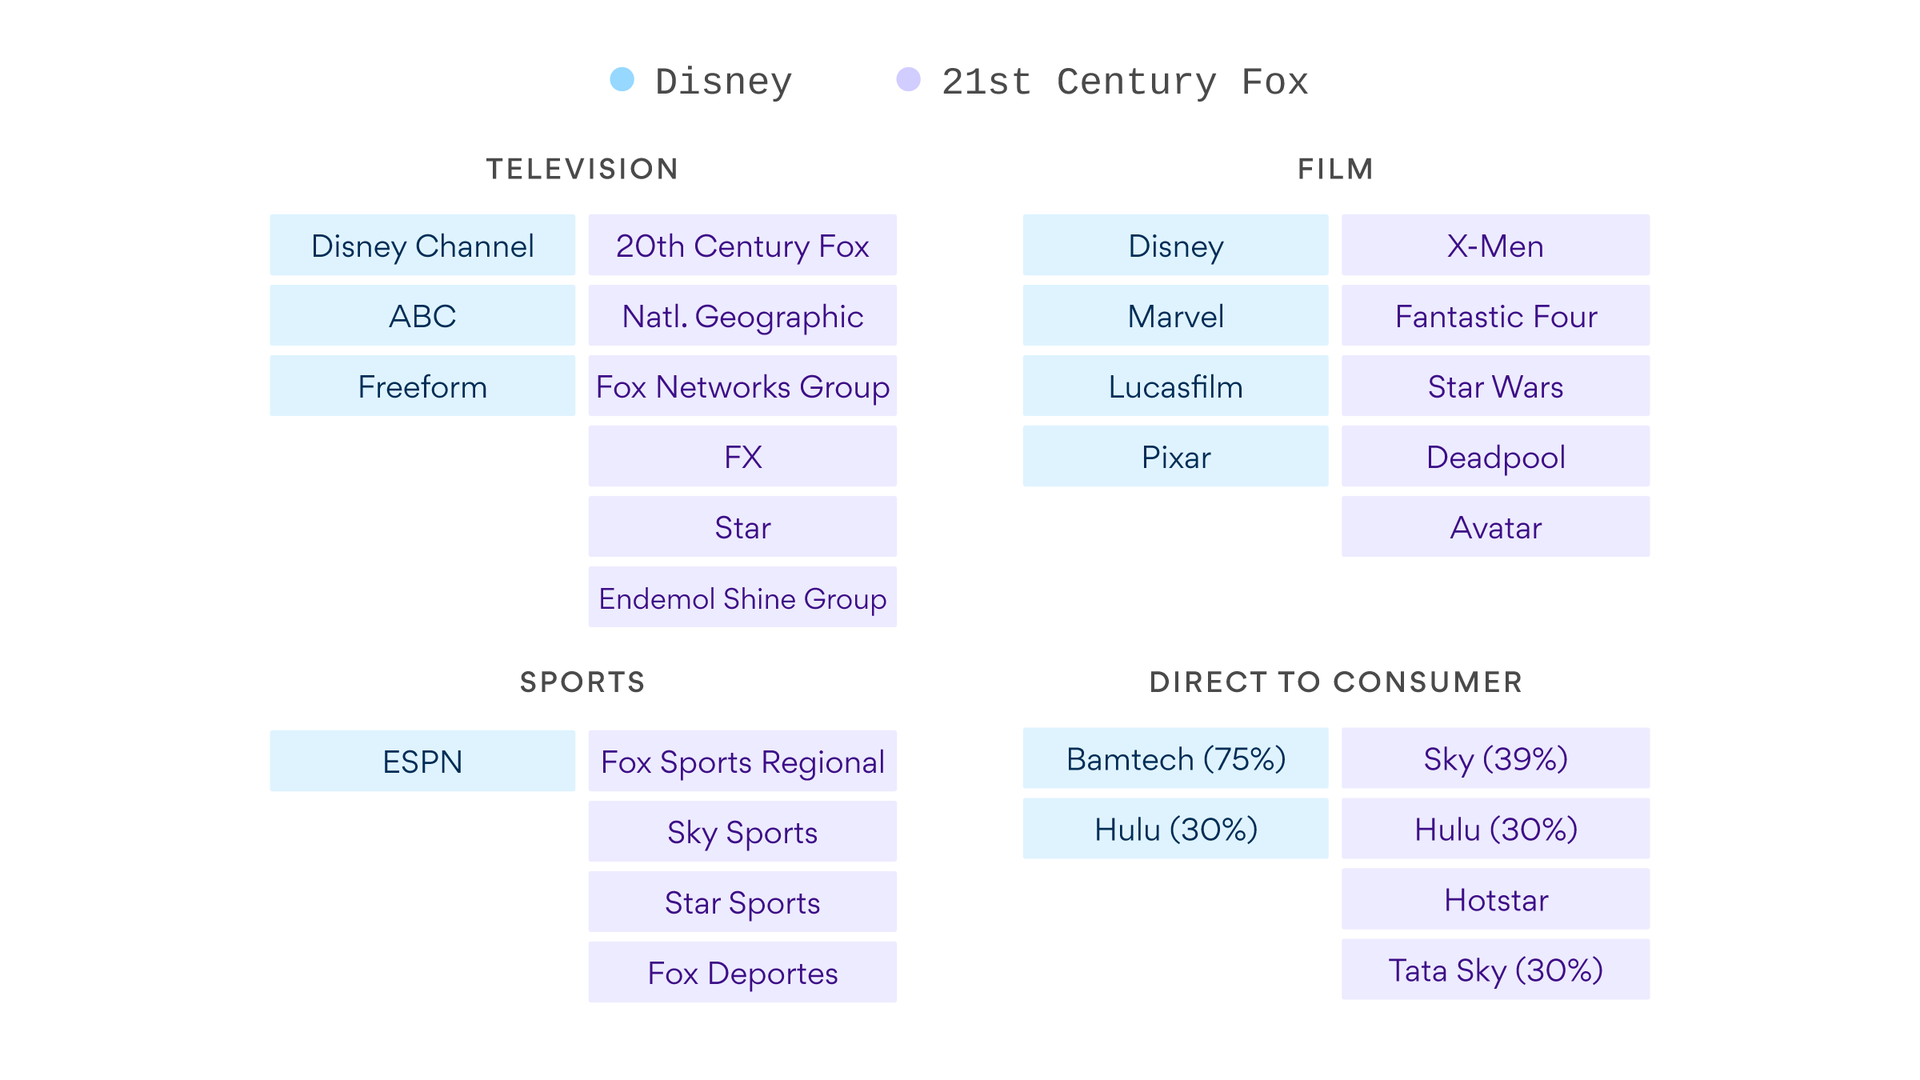Expand the Endemol Shine Group entry
This screenshot has width=1920, height=1080.
[741, 597]
